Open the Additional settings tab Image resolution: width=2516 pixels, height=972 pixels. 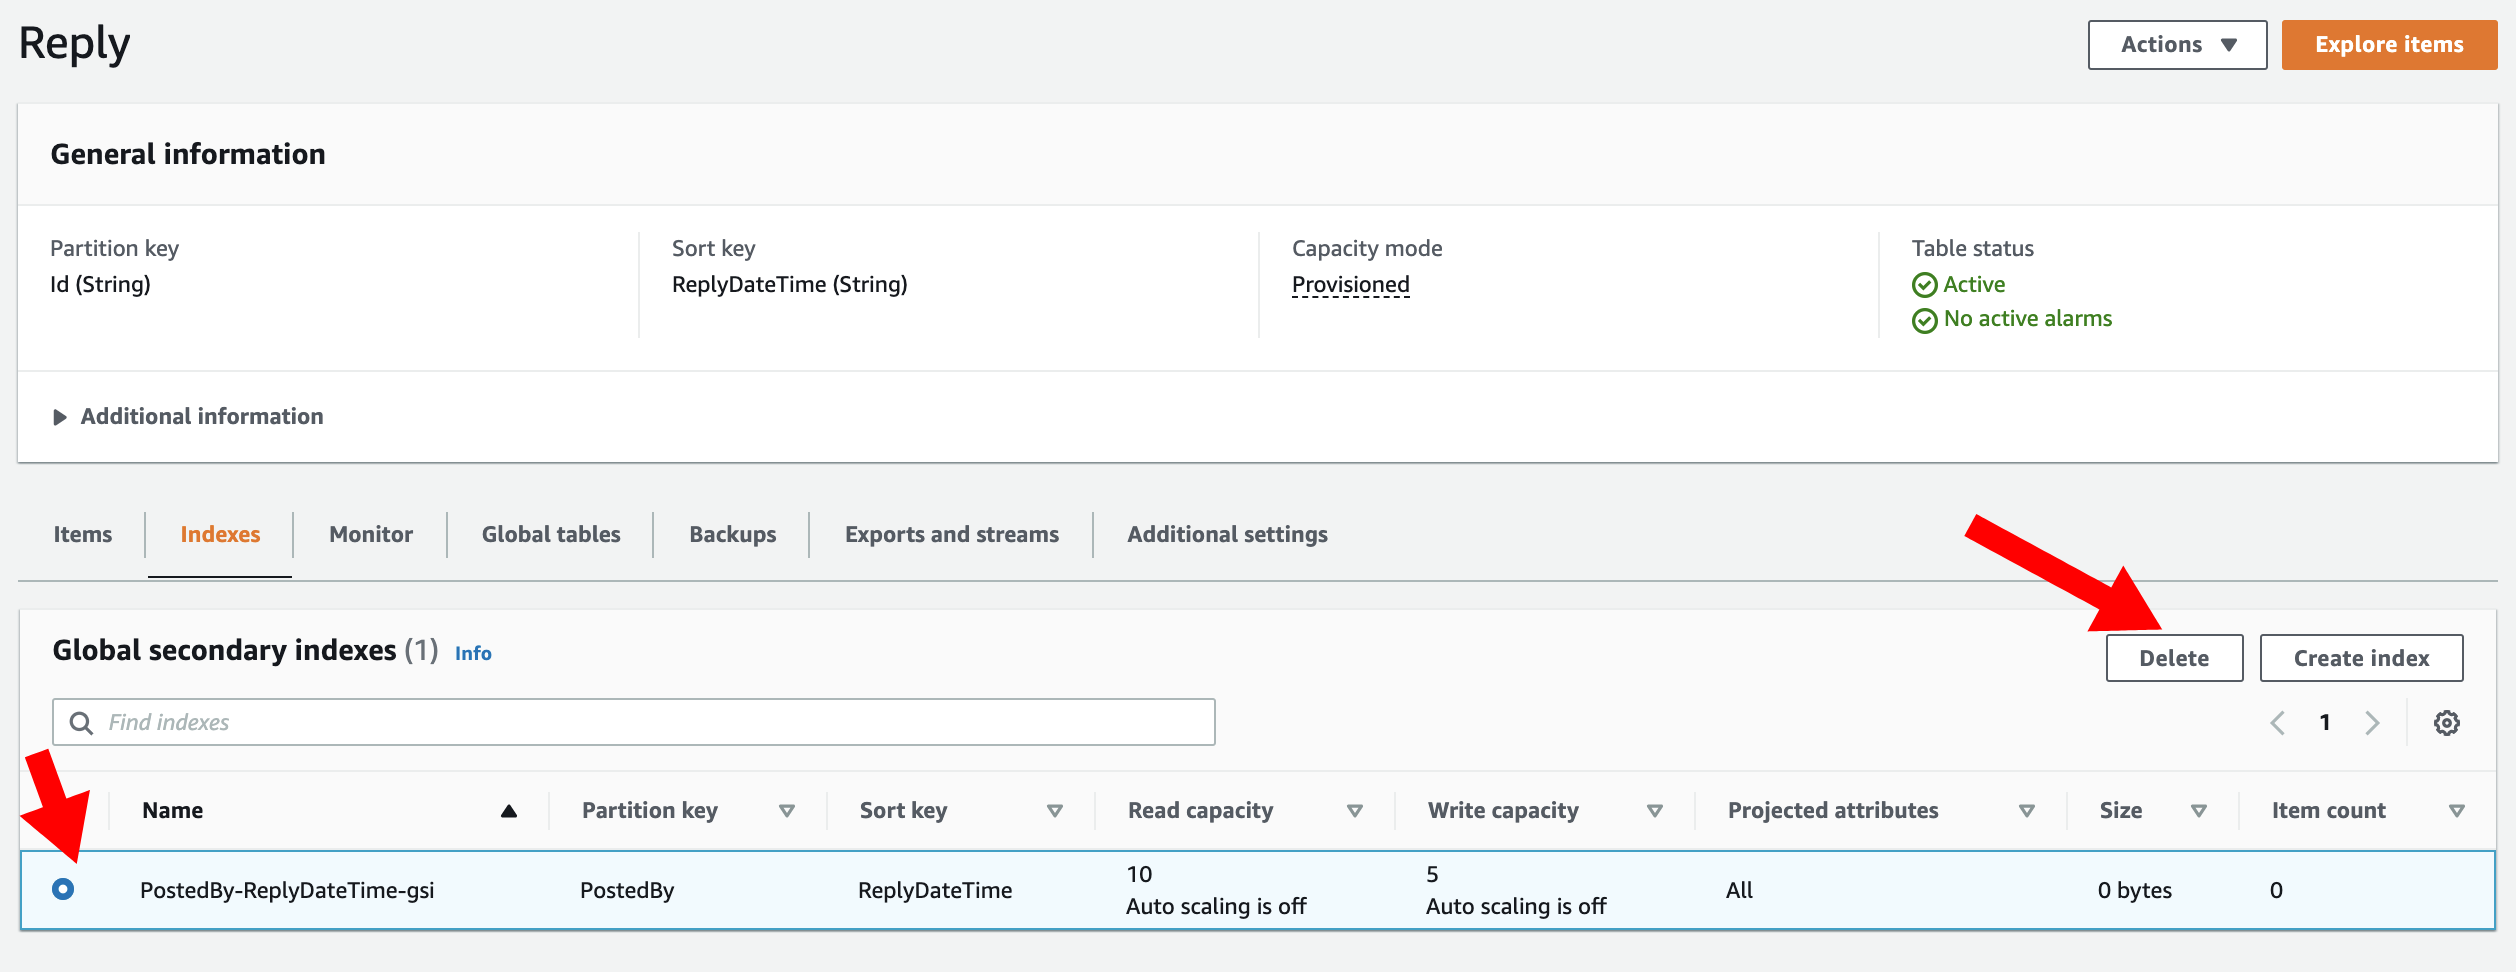click(x=1227, y=534)
